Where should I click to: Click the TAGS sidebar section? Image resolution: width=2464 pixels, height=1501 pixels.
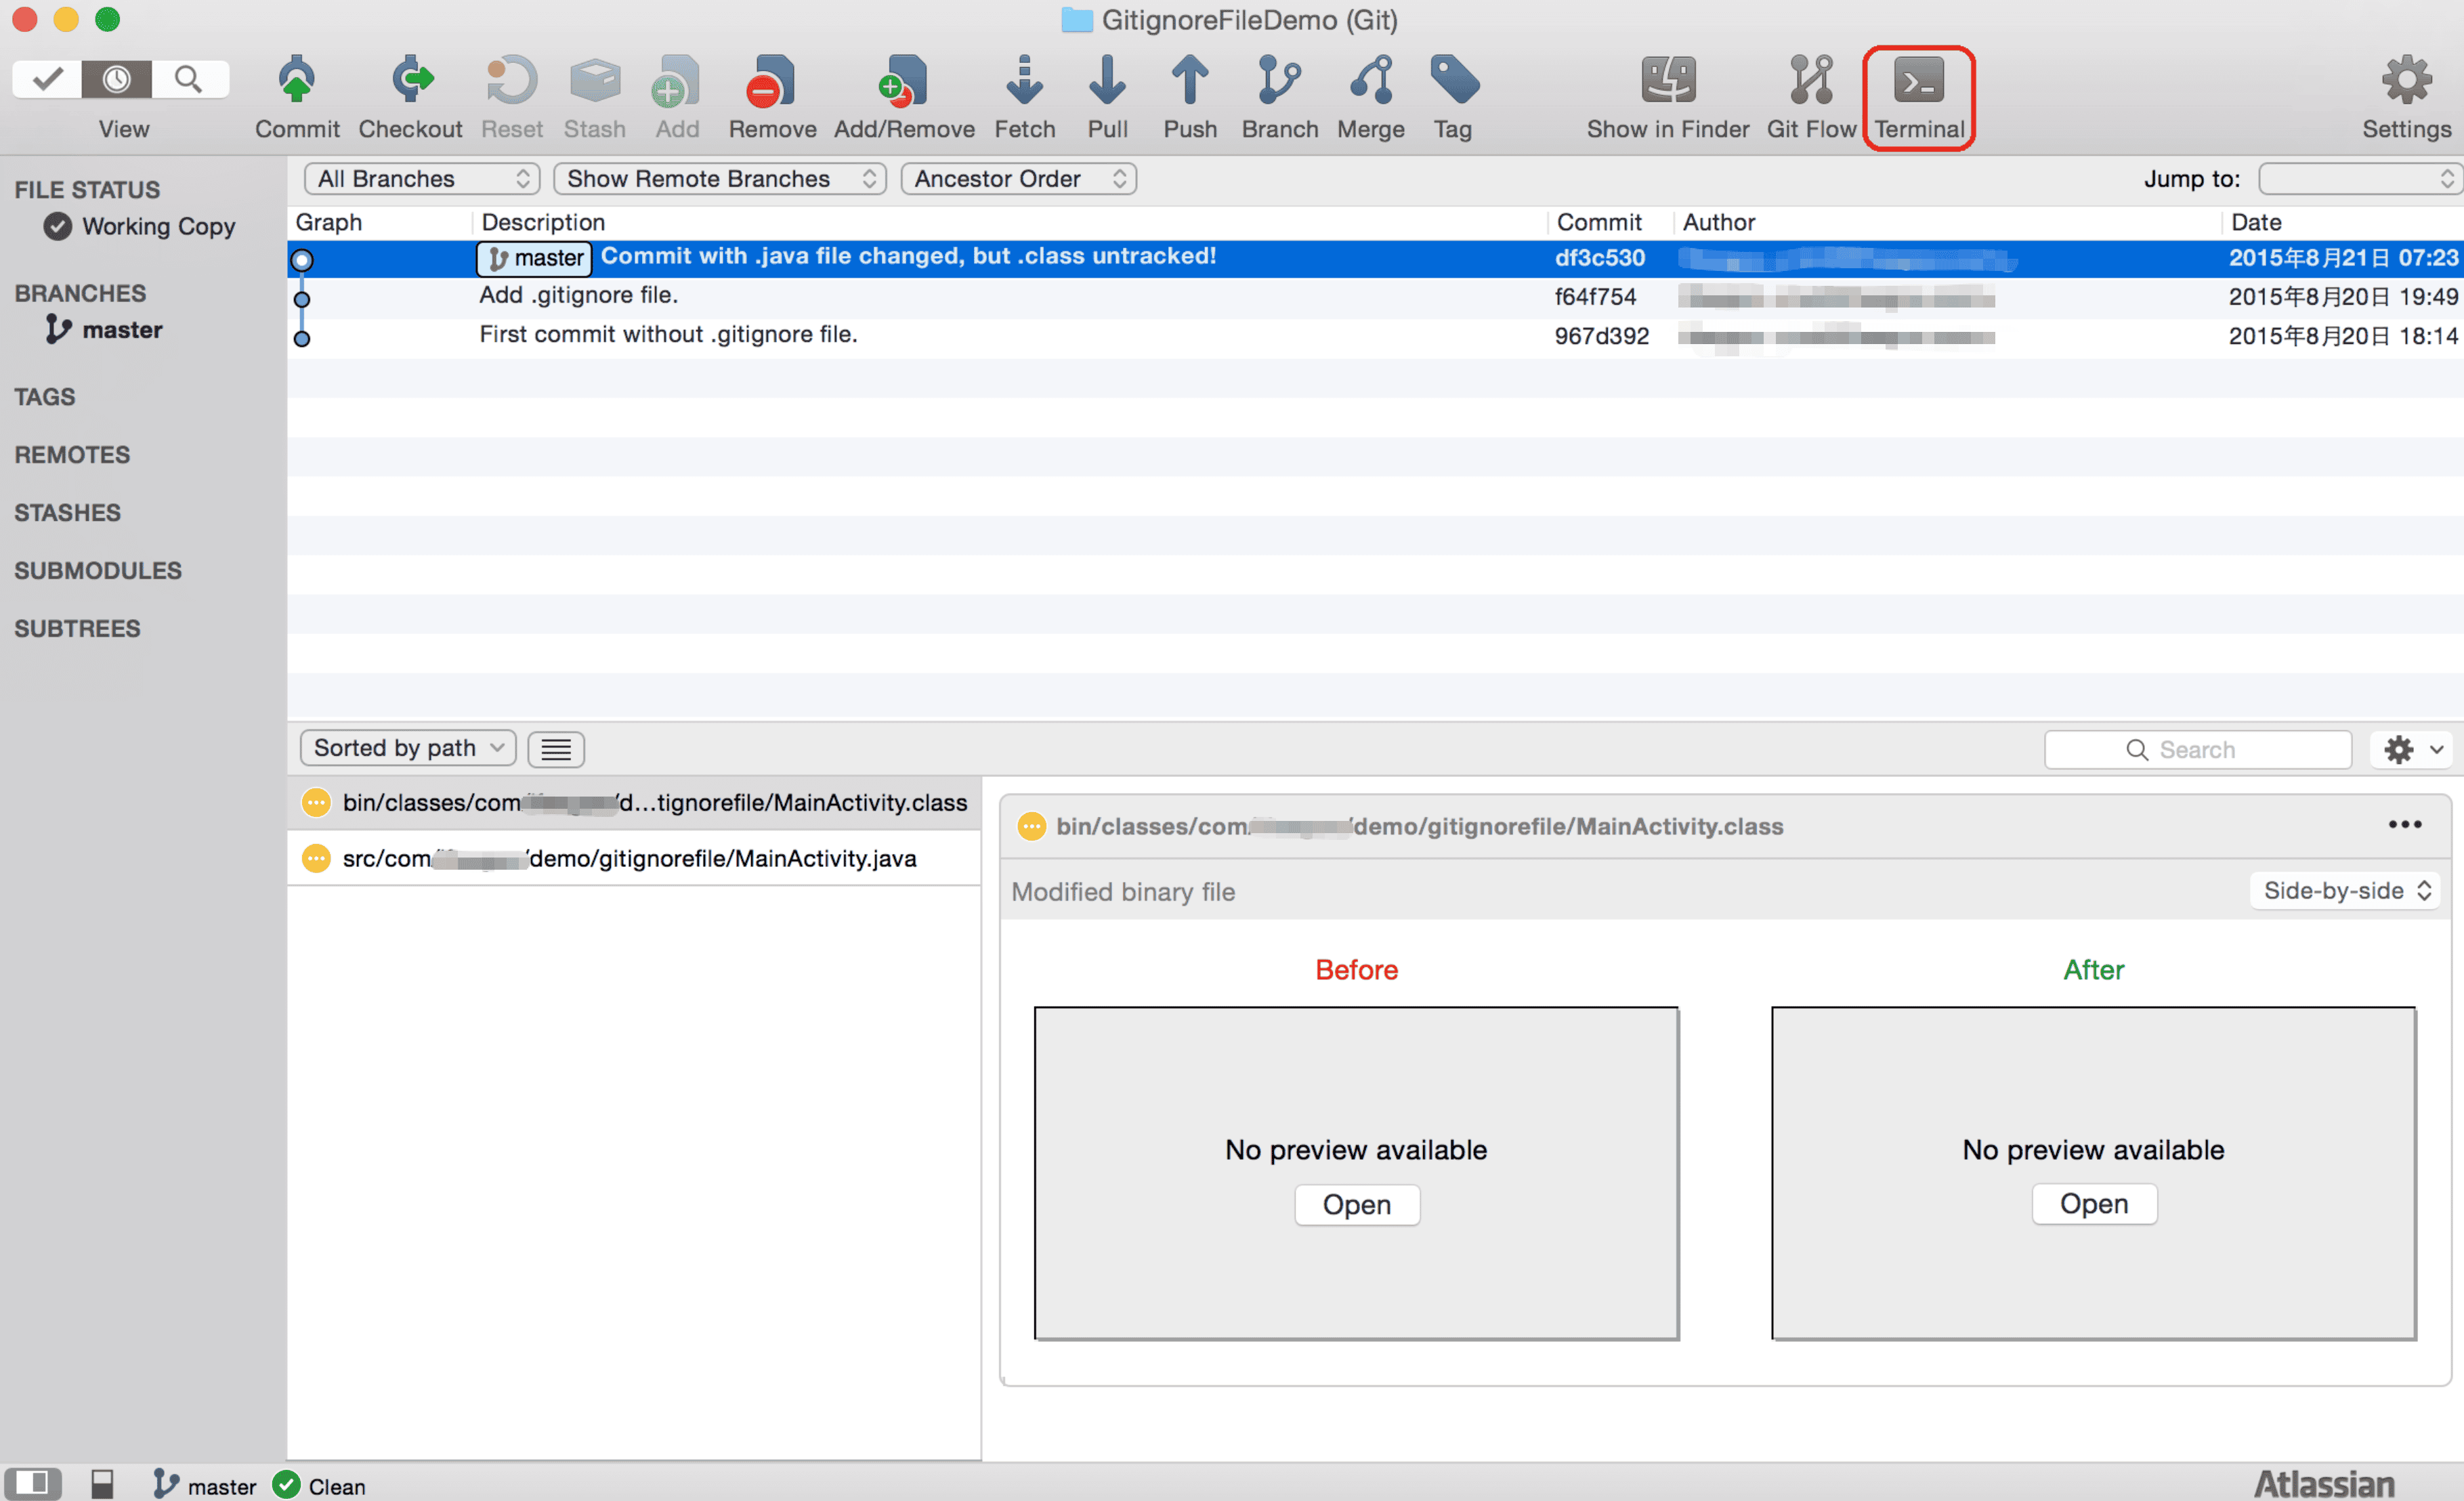coord(45,397)
